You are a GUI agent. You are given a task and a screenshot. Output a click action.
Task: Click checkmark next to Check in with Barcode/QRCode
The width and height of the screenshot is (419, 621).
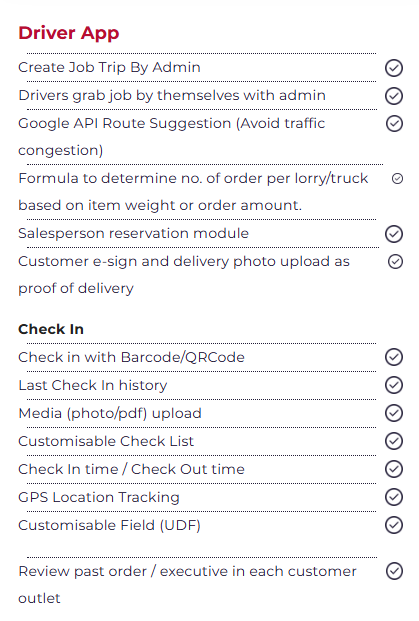[x=394, y=357]
